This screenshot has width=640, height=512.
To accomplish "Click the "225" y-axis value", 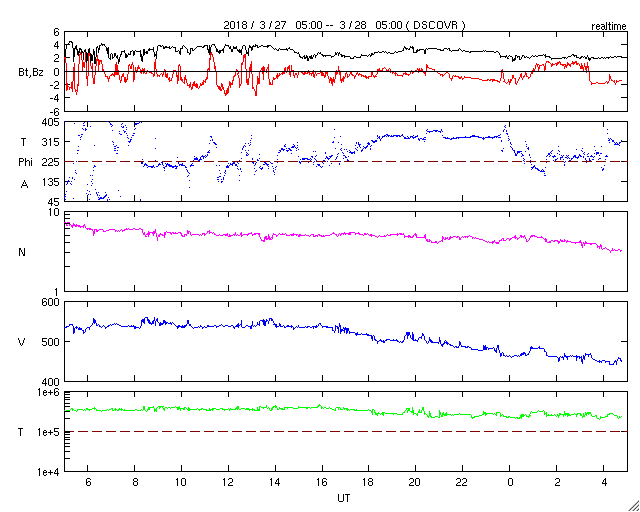I will coord(51,162).
